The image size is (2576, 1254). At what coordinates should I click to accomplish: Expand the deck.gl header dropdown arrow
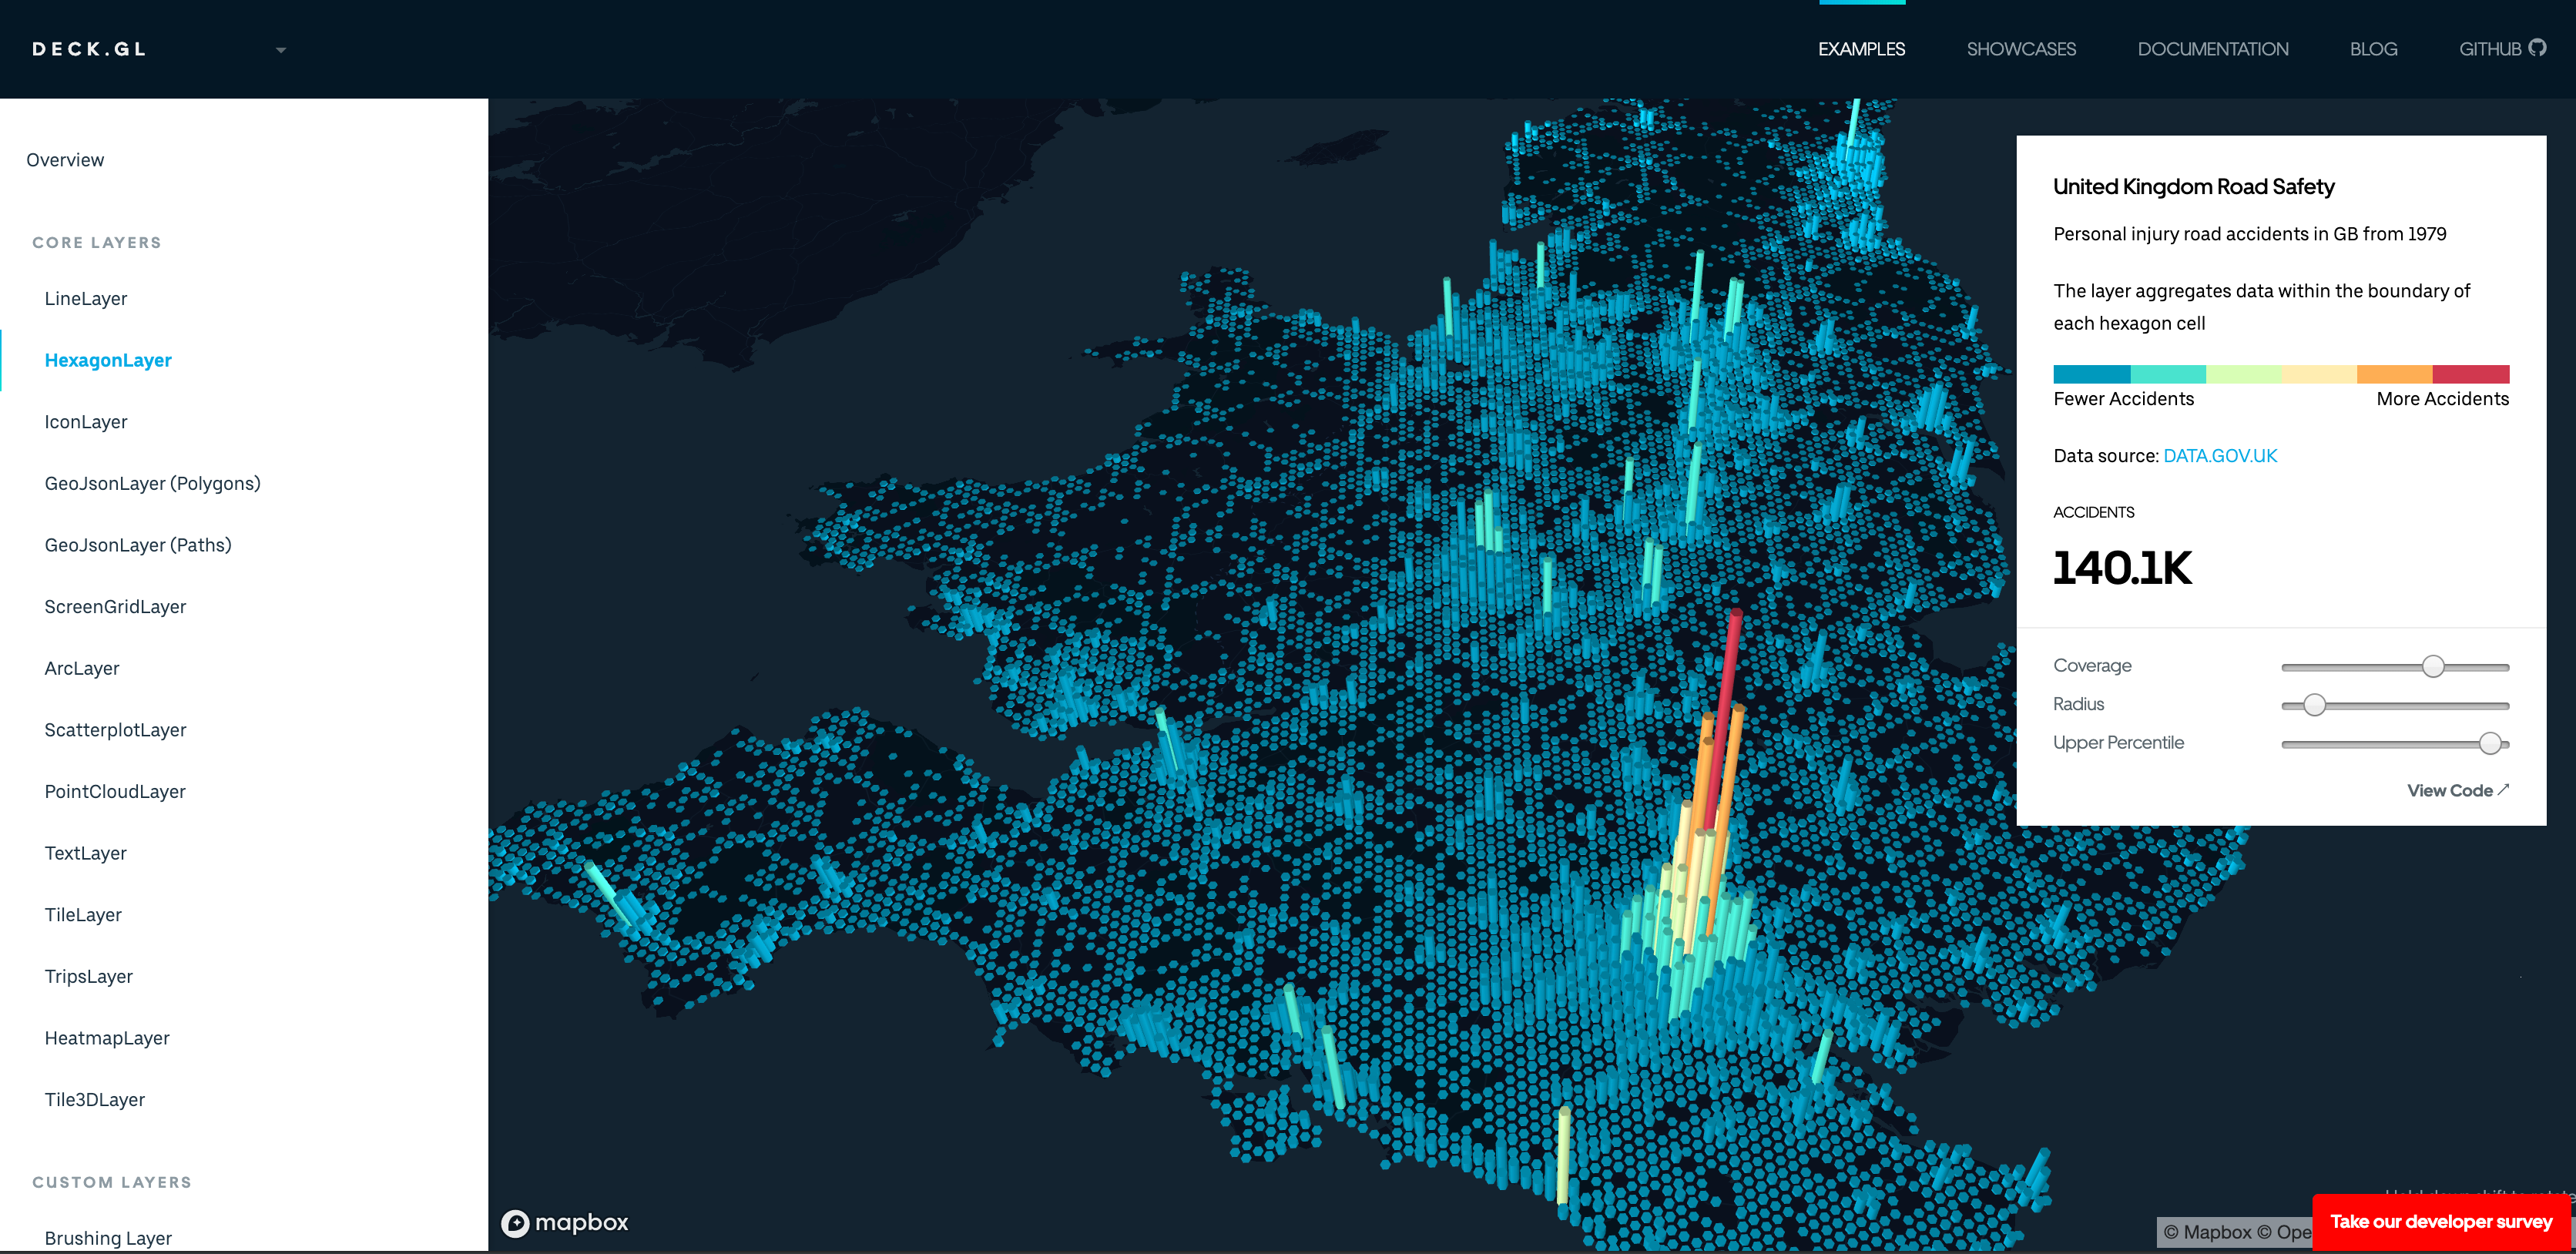(281, 50)
